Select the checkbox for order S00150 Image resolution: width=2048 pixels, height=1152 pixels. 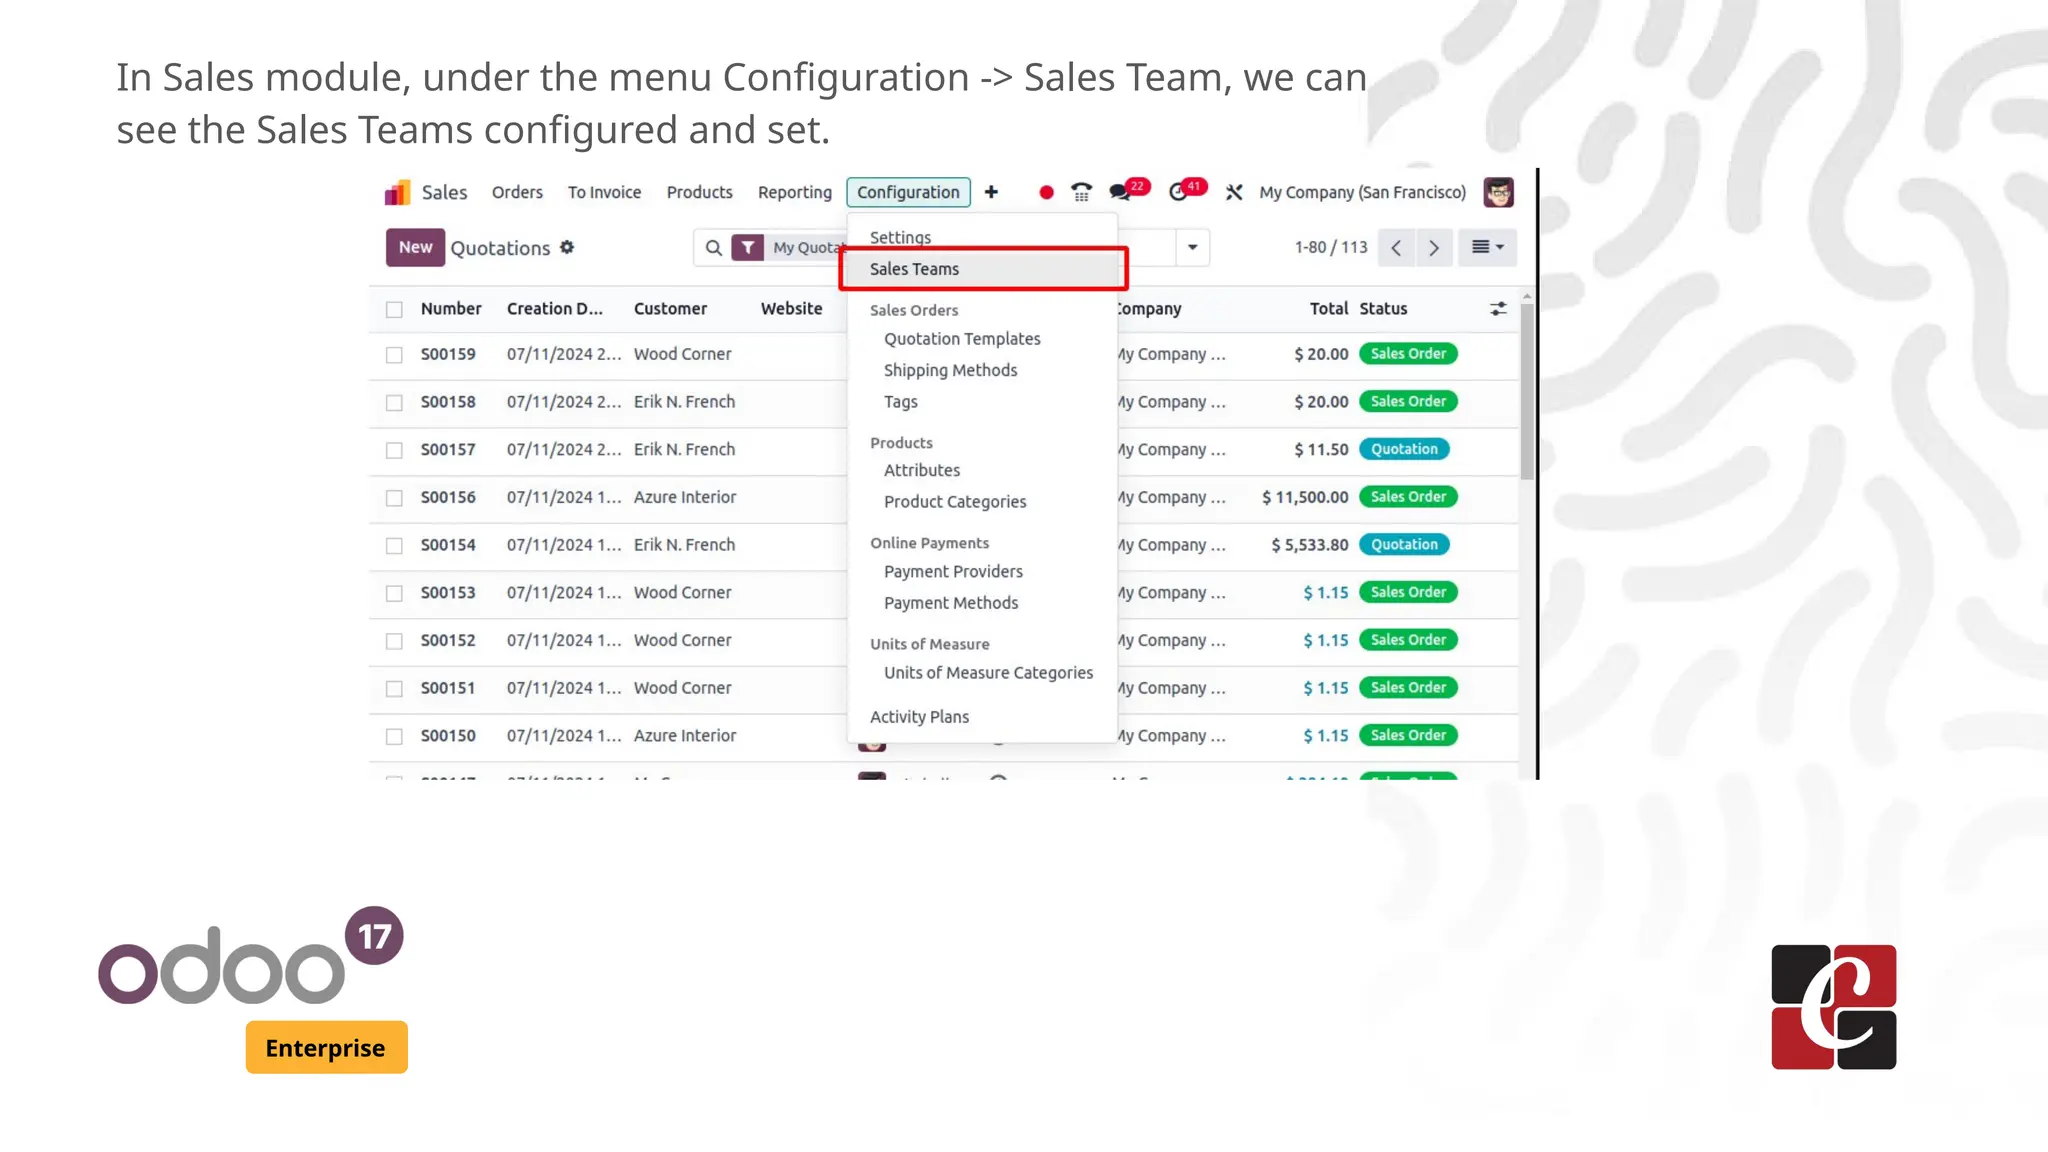click(x=394, y=737)
